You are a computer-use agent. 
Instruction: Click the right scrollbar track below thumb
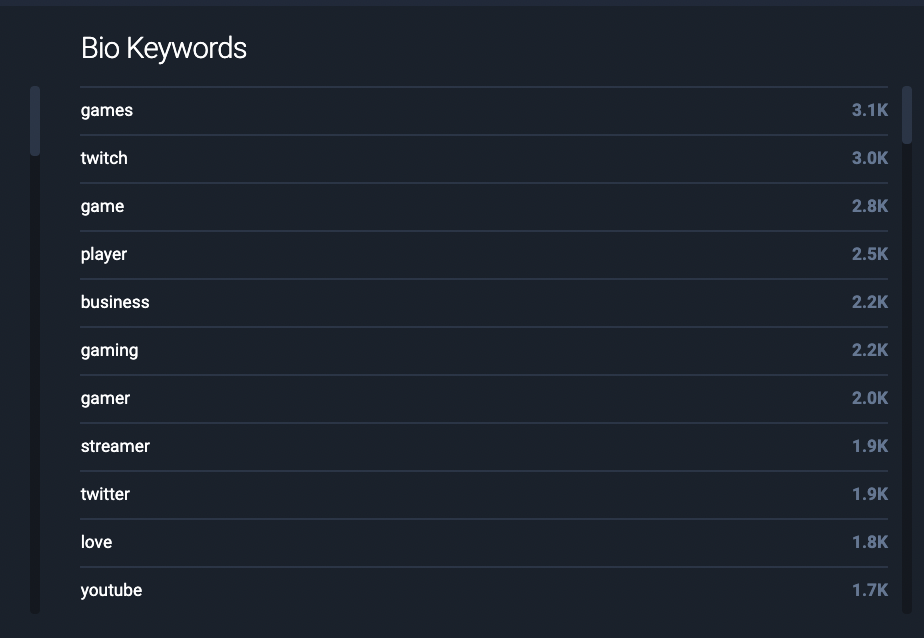(907, 378)
